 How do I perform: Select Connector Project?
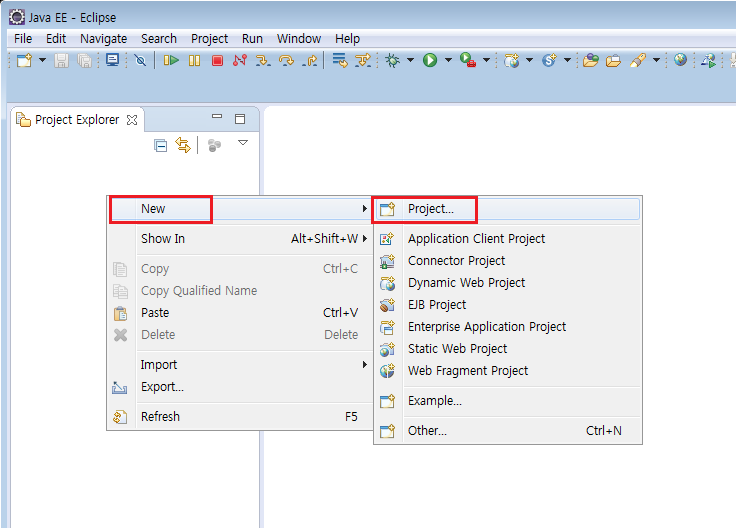507,261
